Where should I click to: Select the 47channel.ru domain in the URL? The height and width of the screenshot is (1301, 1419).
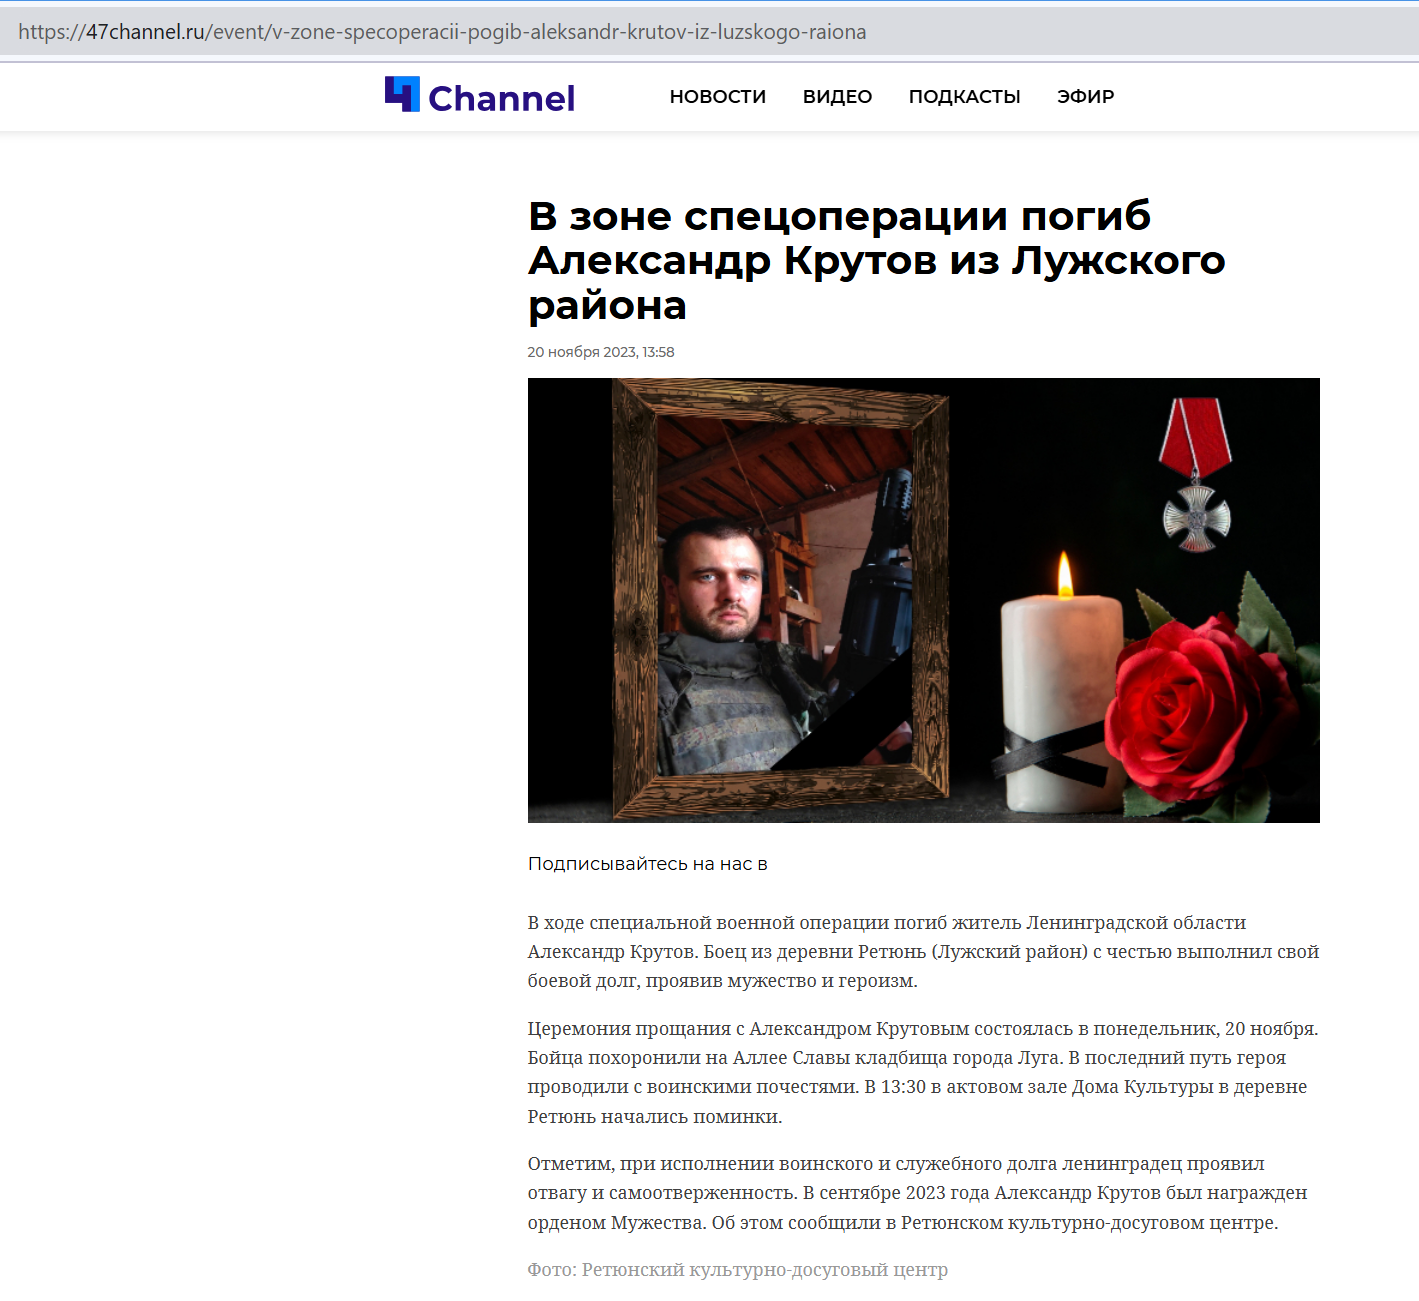(x=145, y=32)
